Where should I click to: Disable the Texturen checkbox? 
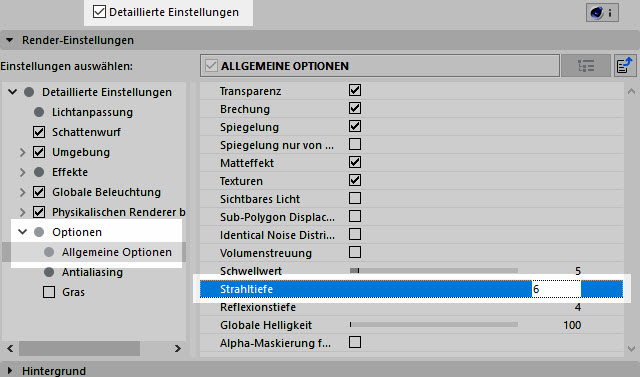click(355, 180)
